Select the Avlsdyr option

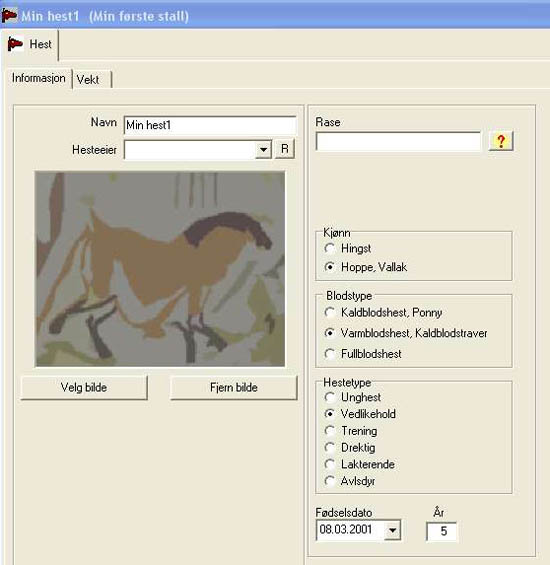(x=329, y=481)
